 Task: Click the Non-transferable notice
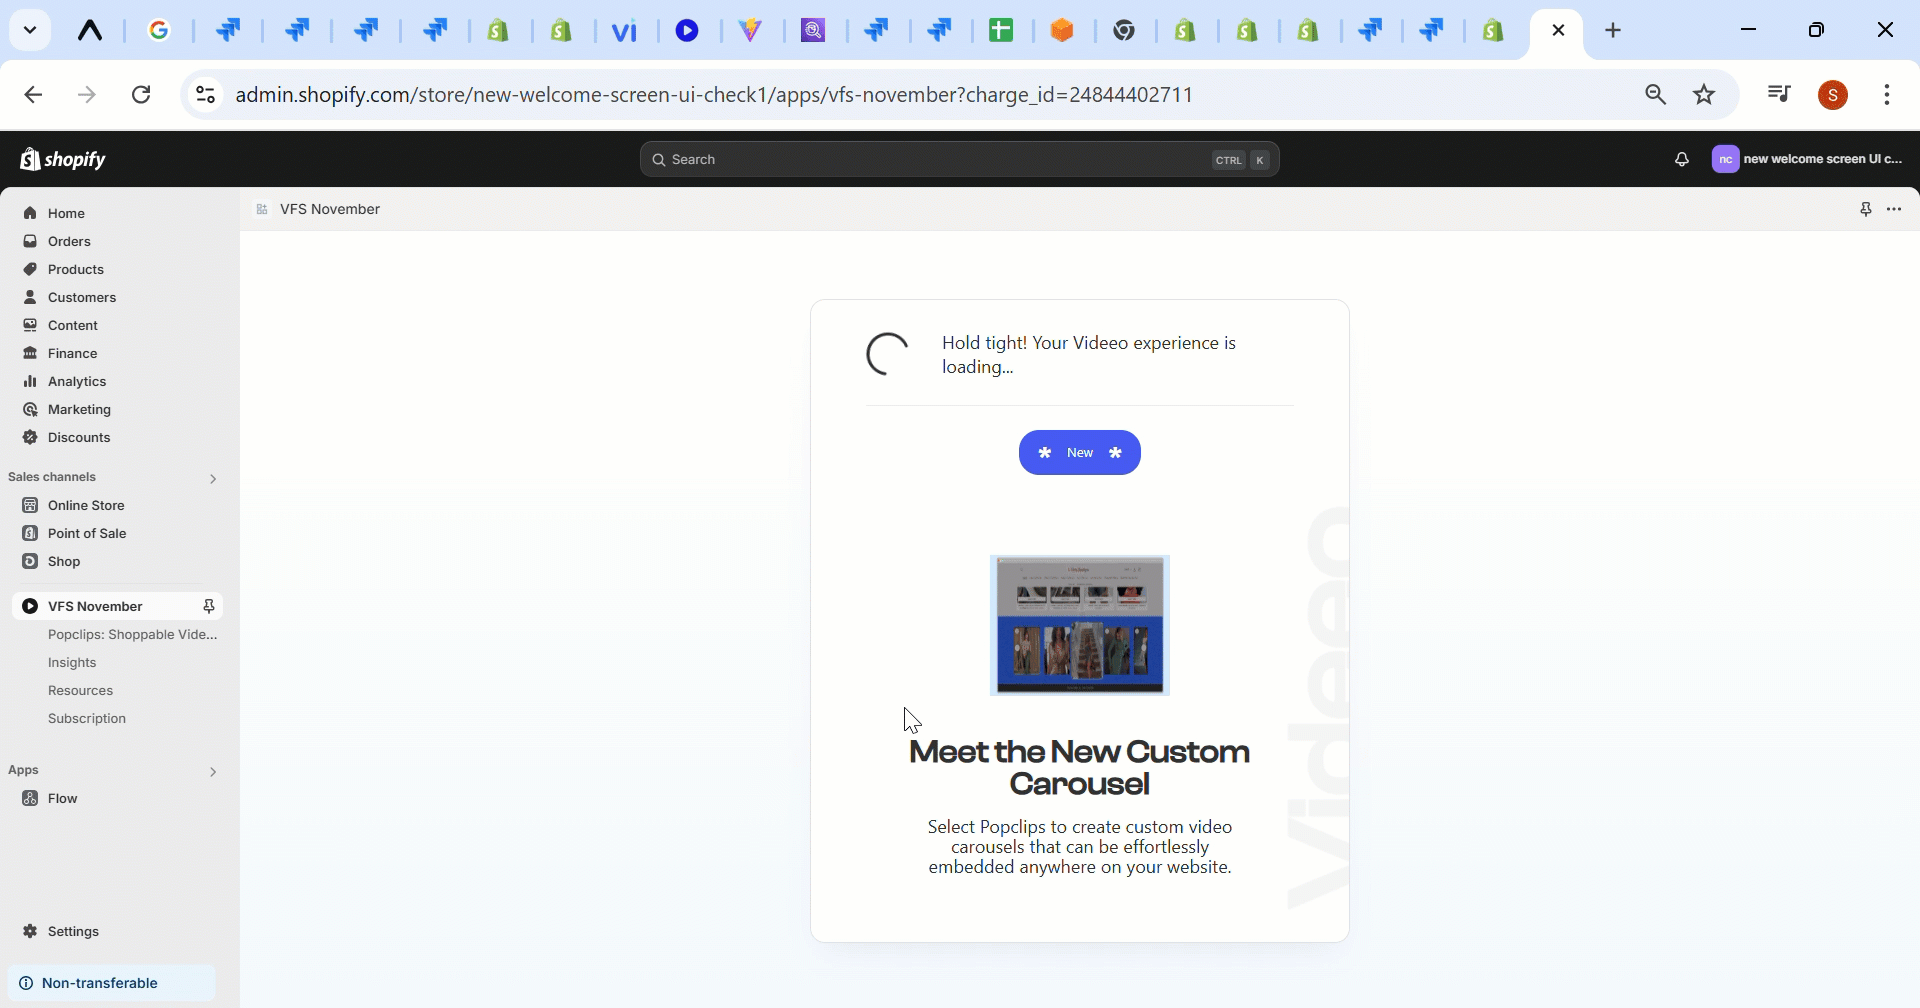99,983
